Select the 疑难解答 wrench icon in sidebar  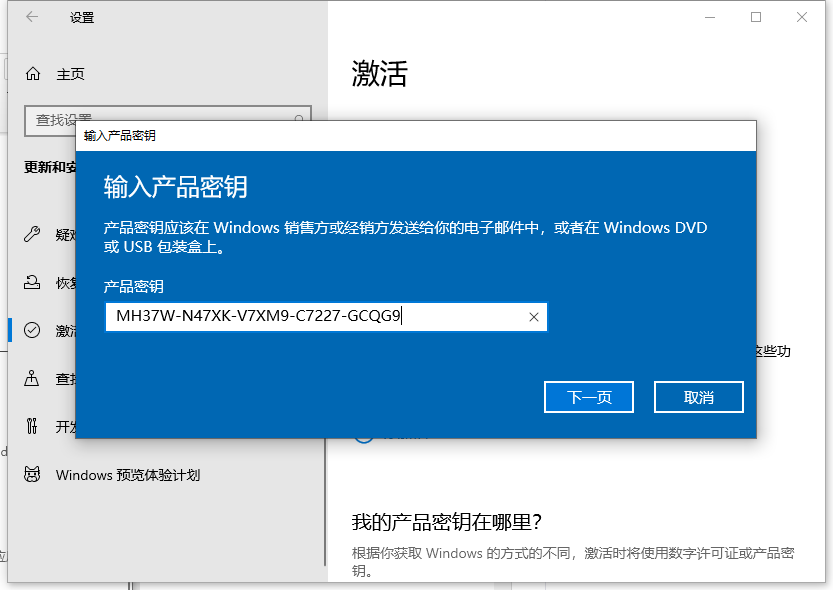click(31, 234)
